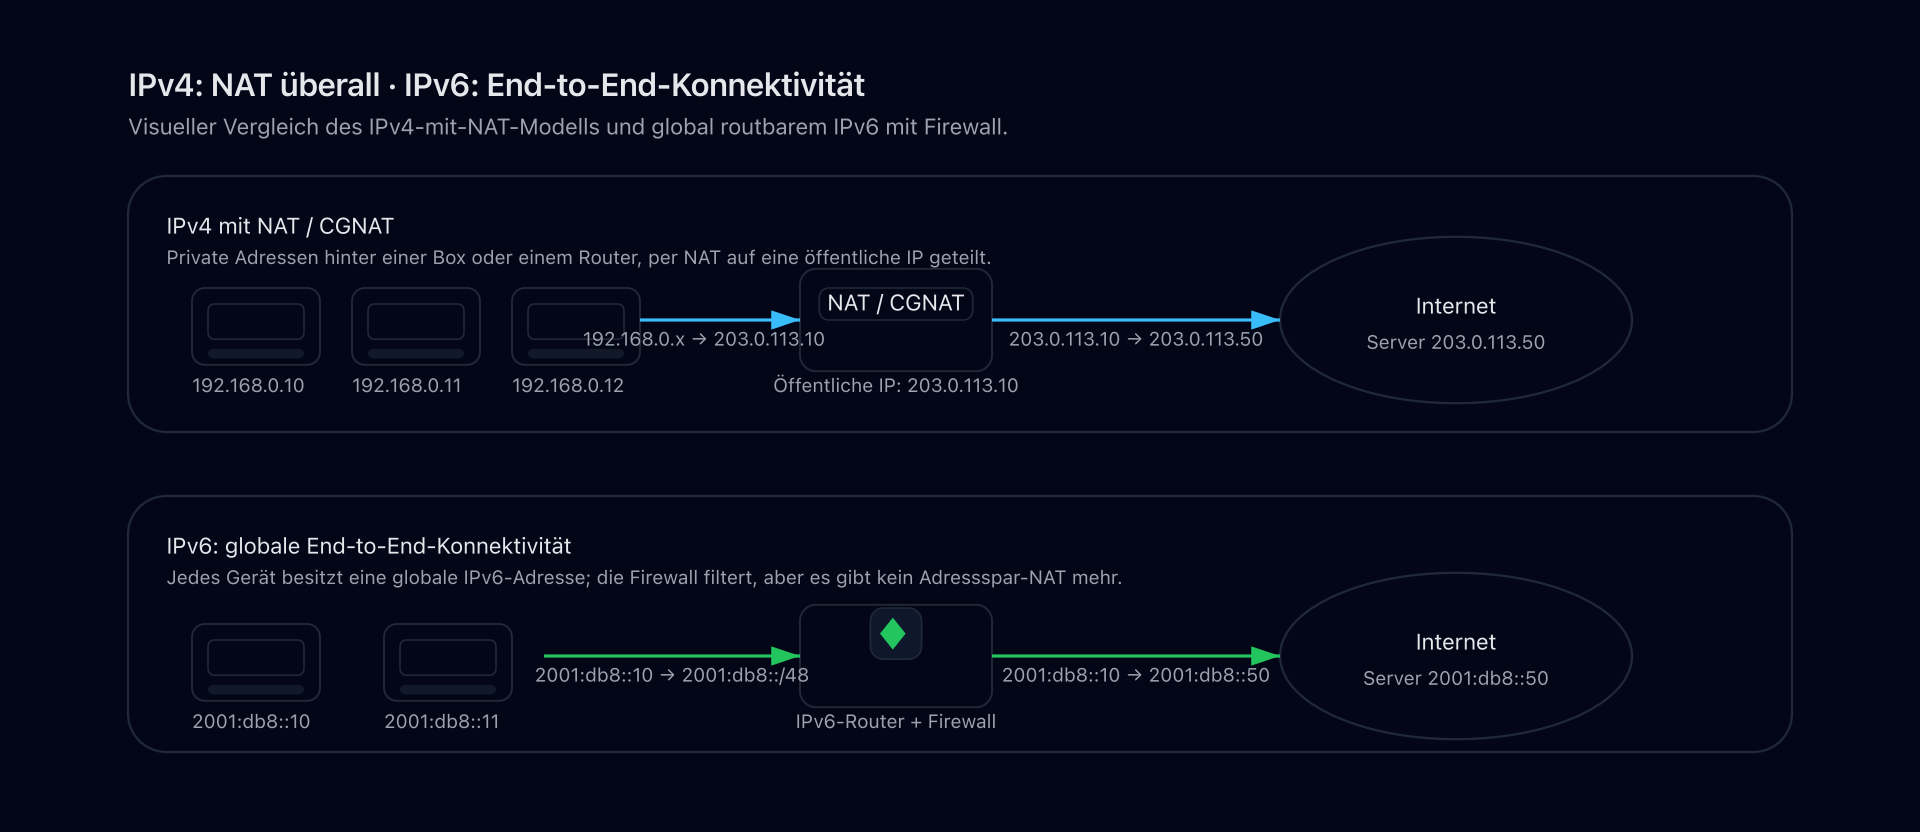Click the blue arrow leaving NAT toward Internet
1920x832 pixels.
1135,320
